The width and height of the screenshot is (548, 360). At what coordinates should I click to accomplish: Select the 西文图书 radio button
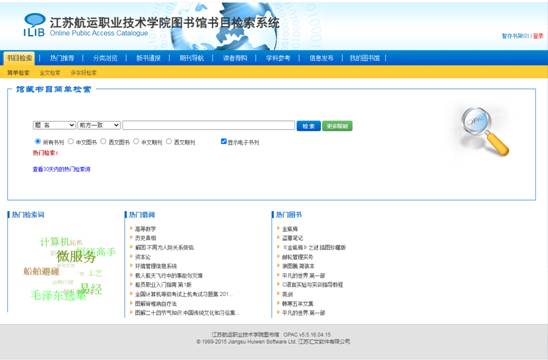click(103, 141)
